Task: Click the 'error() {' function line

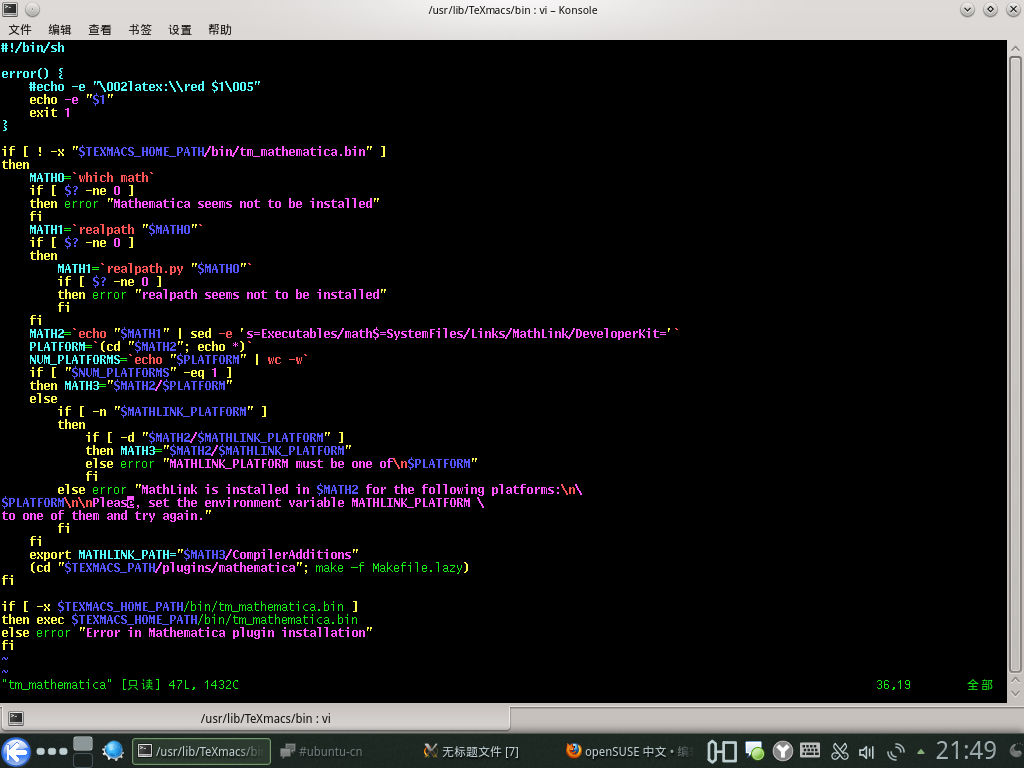Action: 33,74
